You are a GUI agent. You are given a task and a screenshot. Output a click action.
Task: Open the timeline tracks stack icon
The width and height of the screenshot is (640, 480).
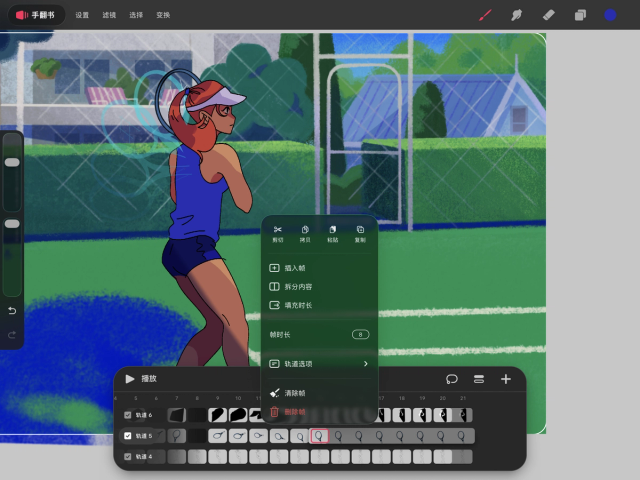(x=479, y=379)
